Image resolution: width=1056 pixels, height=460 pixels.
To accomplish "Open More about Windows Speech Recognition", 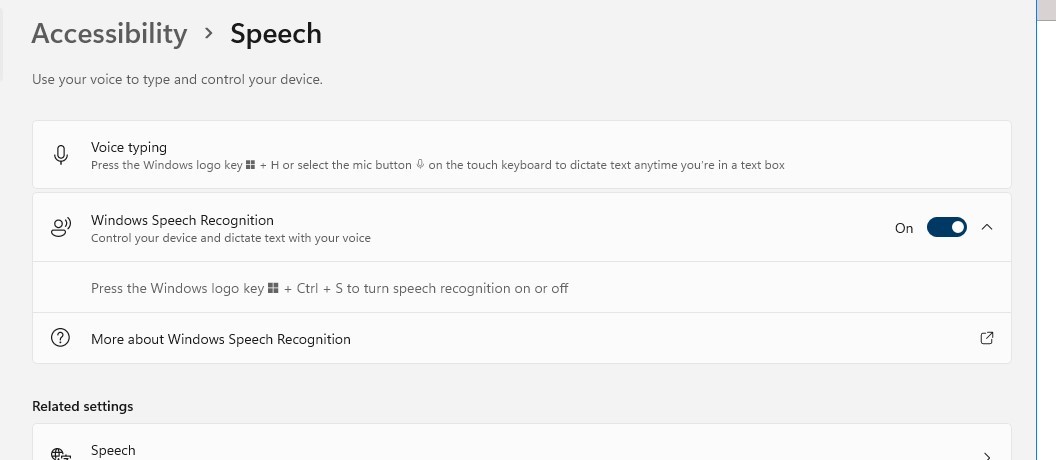I will click(221, 339).
